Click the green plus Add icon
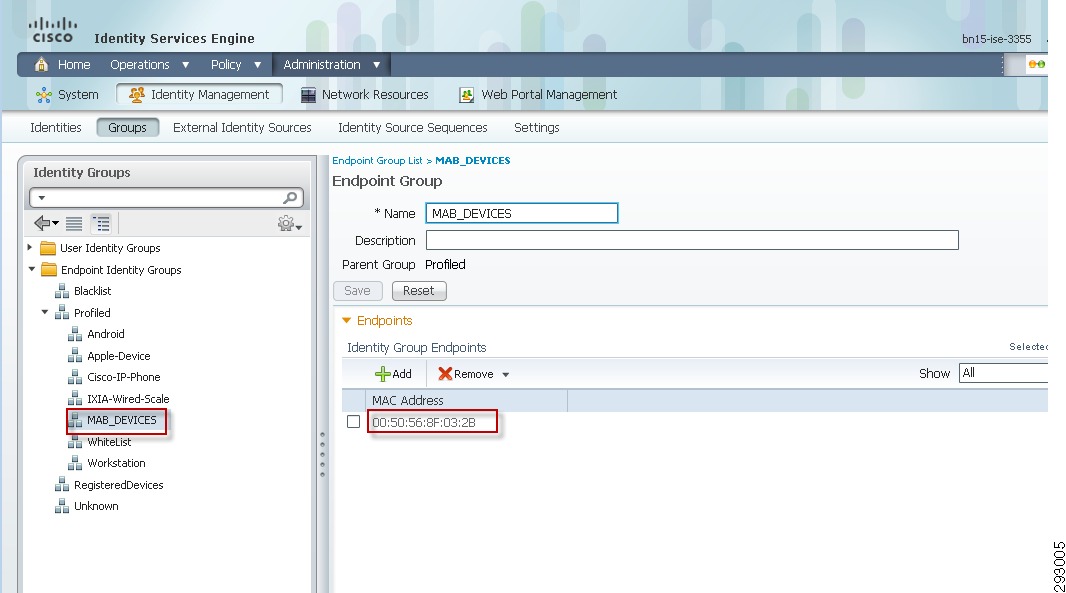1066x593 pixels. pyautogui.click(x=383, y=374)
